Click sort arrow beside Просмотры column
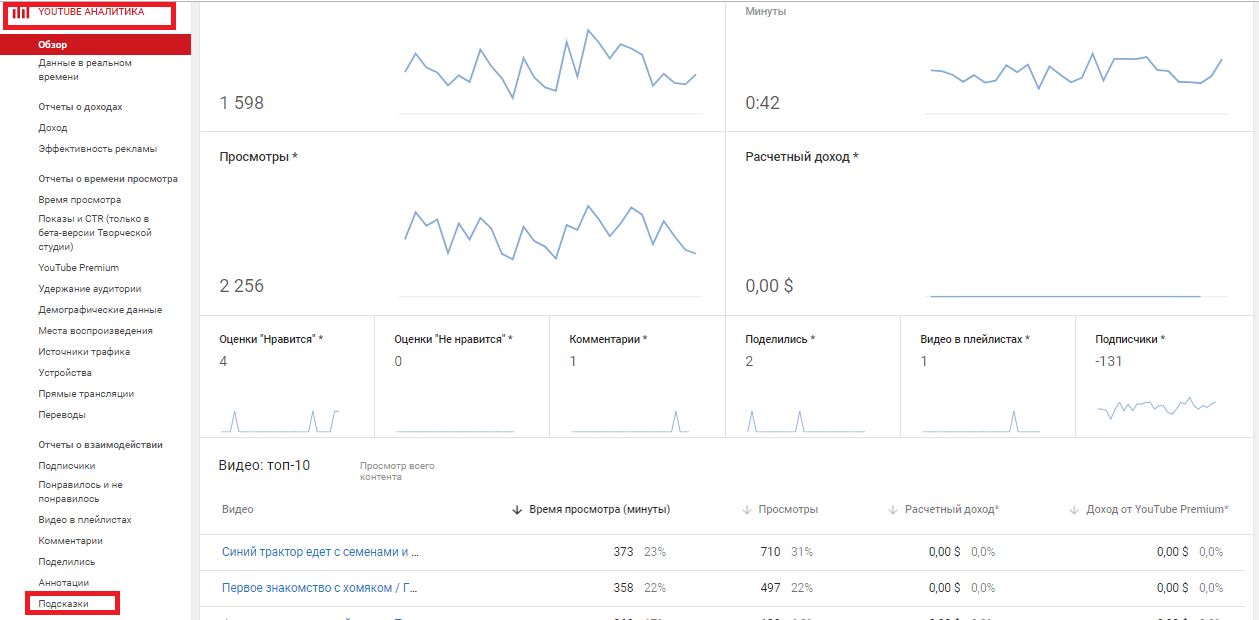 [746, 510]
